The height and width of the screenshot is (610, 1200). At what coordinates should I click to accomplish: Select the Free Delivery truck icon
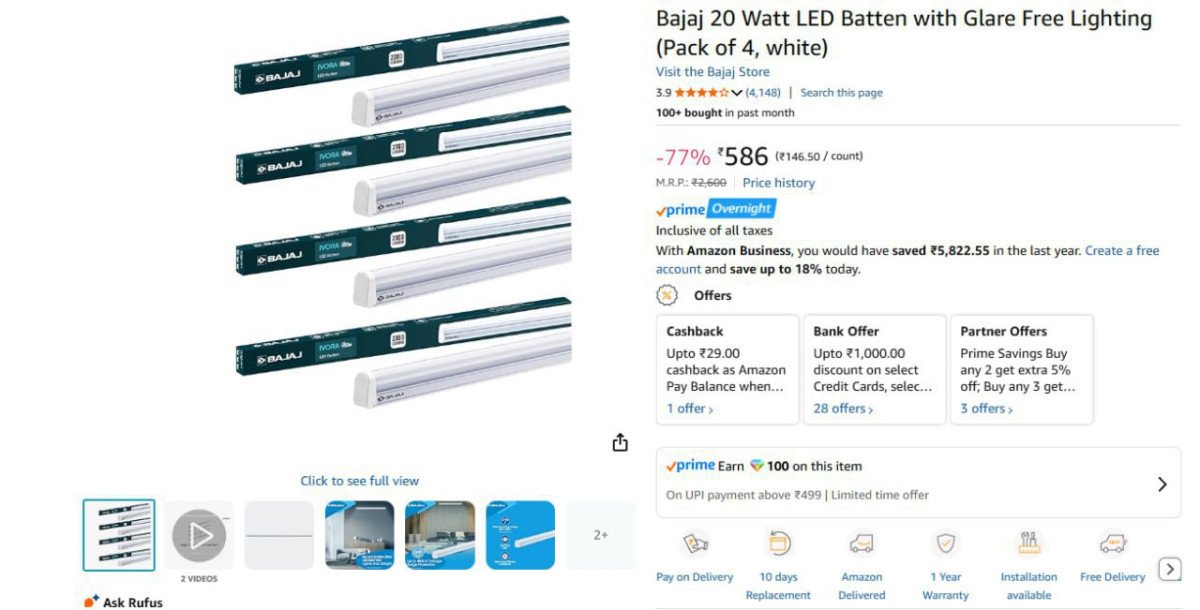pos(1112,544)
